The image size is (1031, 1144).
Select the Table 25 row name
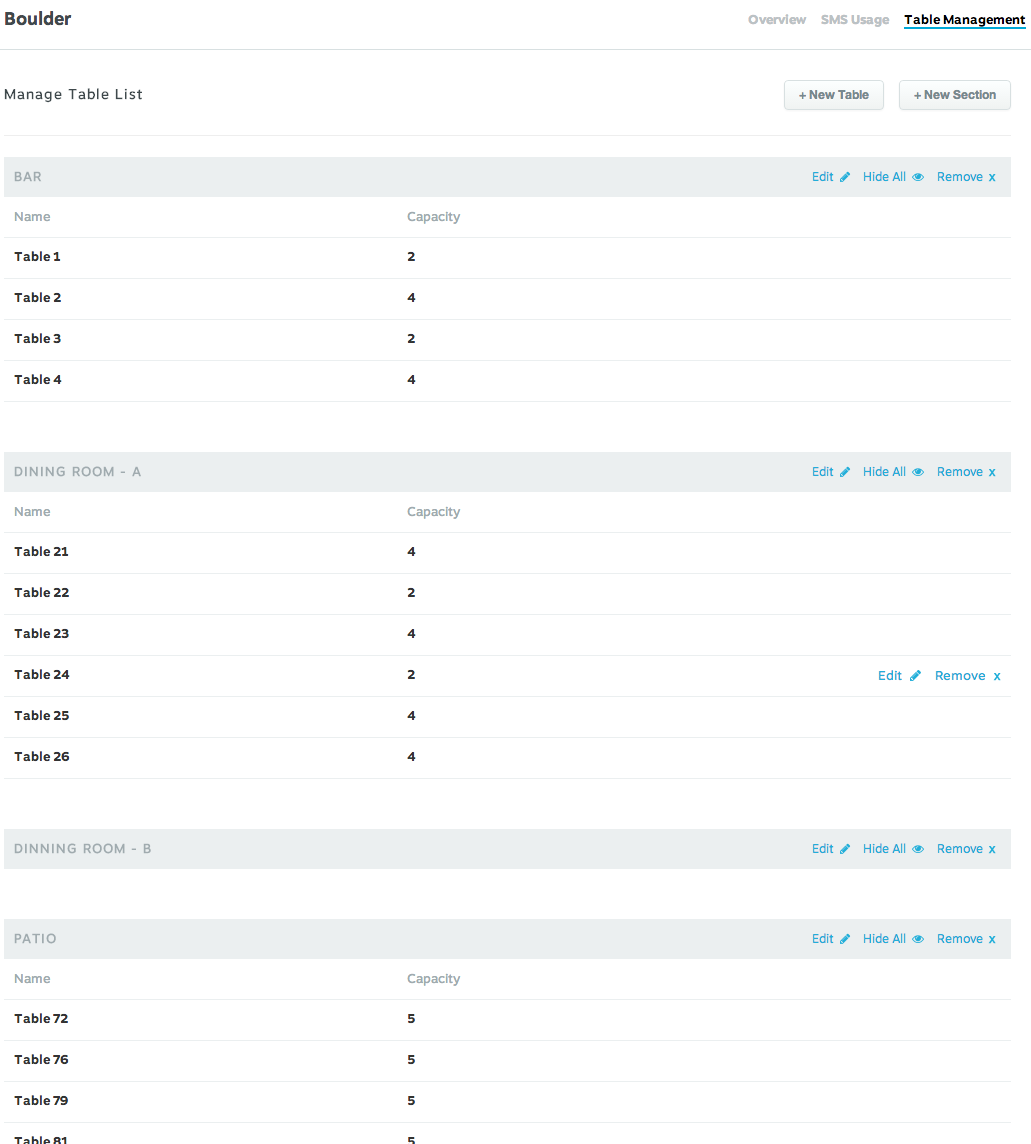pyautogui.click(x=42, y=715)
